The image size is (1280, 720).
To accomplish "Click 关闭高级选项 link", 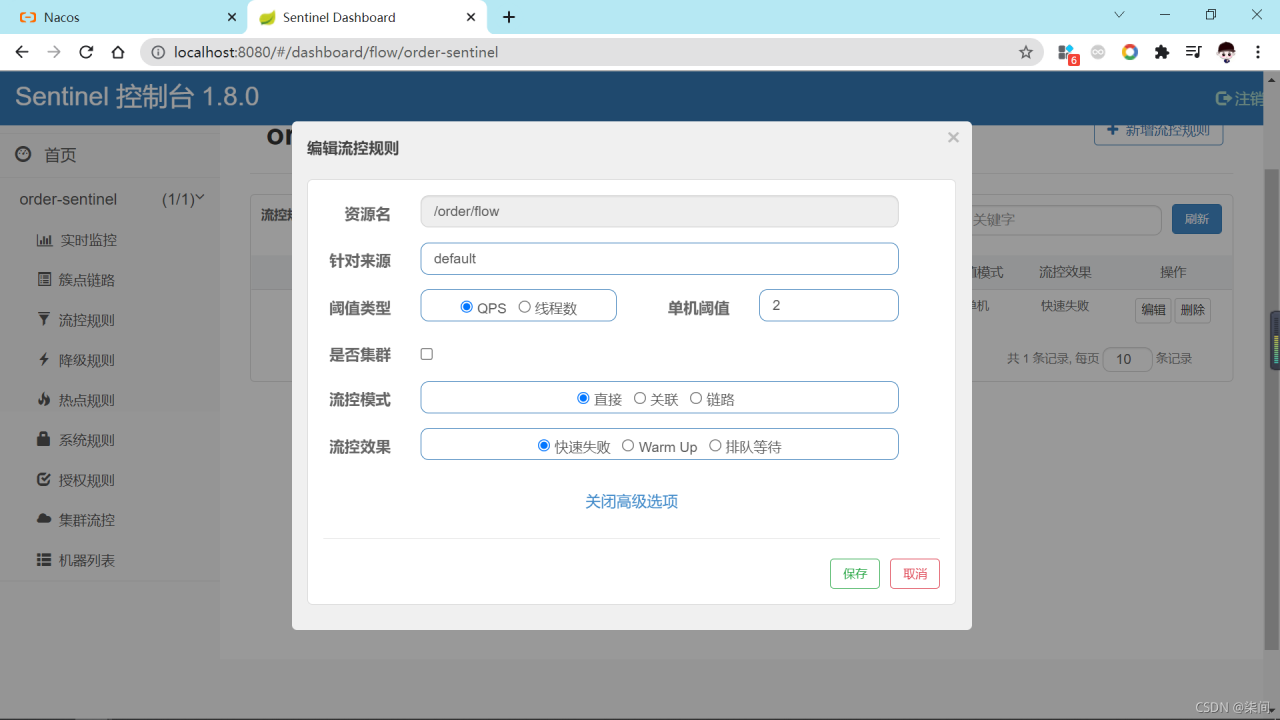I will point(632,501).
